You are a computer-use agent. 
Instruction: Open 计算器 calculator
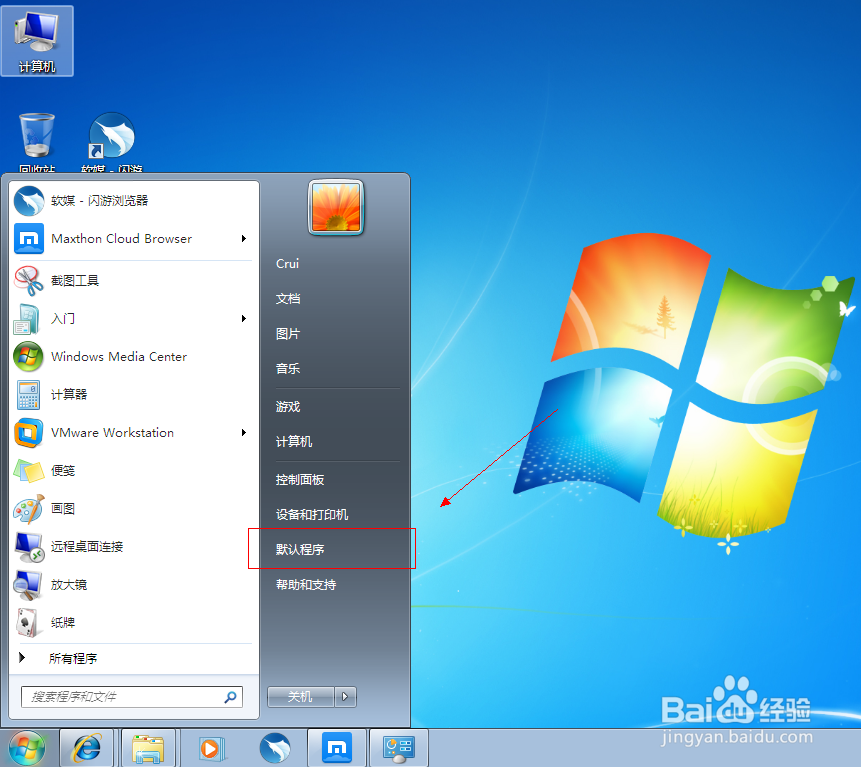click(x=132, y=394)
